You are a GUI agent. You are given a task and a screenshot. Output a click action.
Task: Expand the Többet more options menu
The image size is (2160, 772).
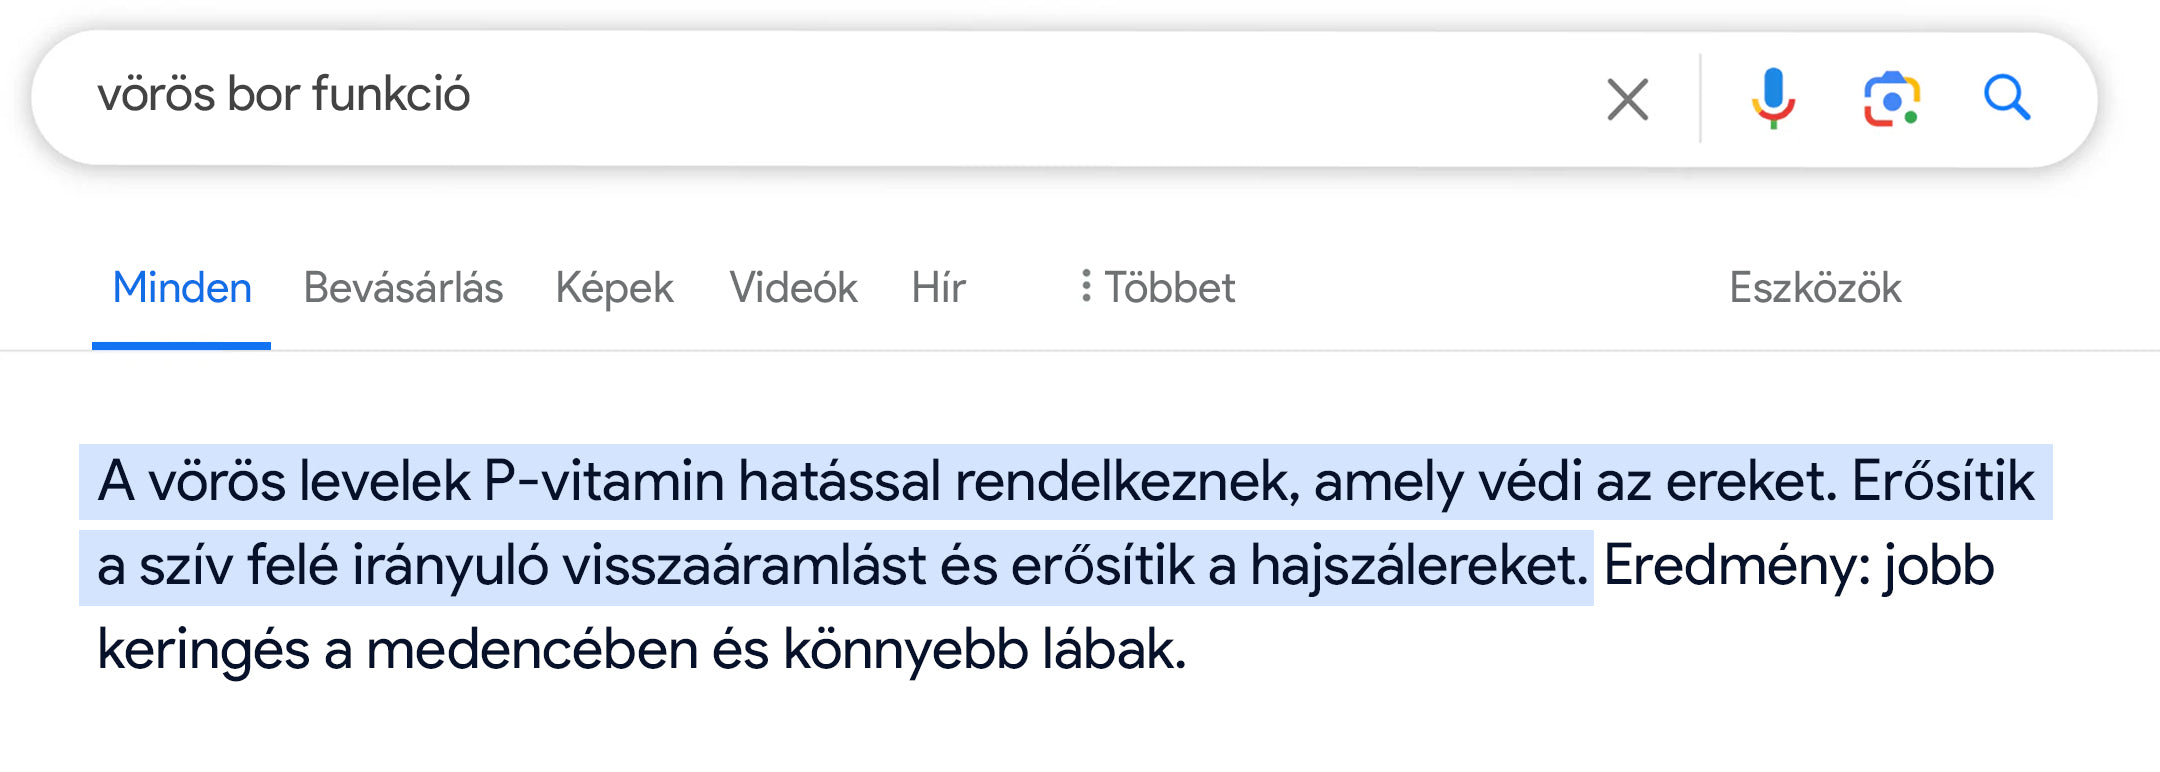pyautogui.click(x=1157, y=288)
